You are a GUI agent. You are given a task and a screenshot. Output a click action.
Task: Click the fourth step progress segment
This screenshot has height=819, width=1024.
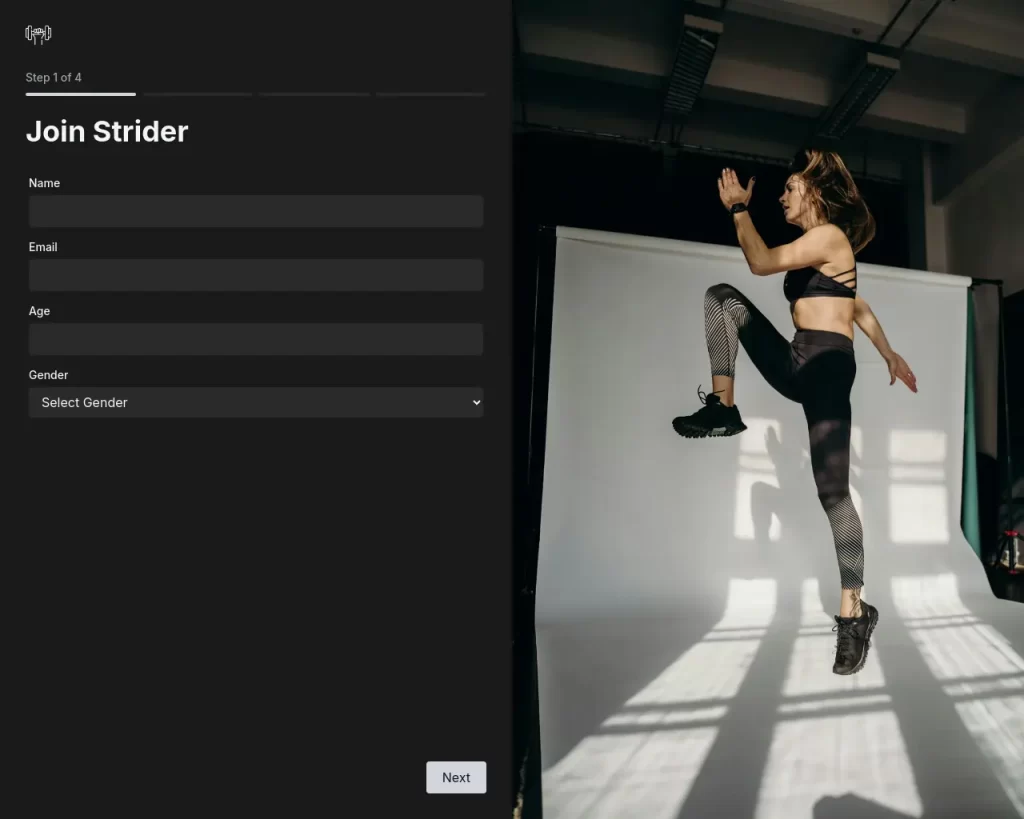coord(430,93)
